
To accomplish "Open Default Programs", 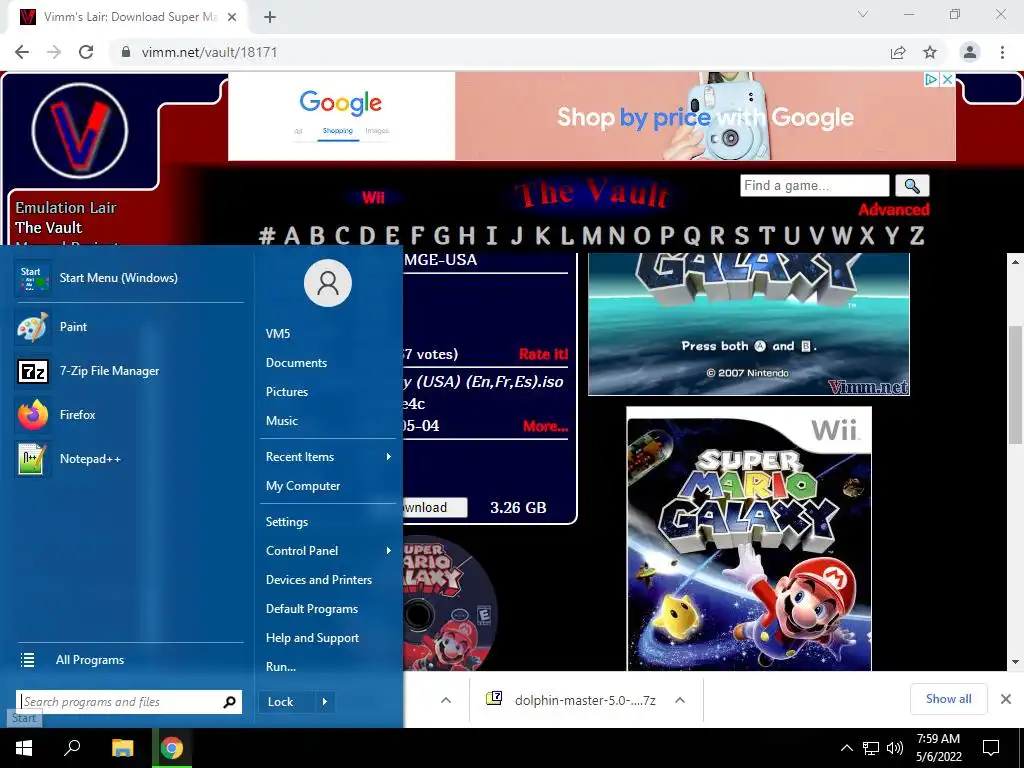I will pyautogui.click(x=312, y=609).
